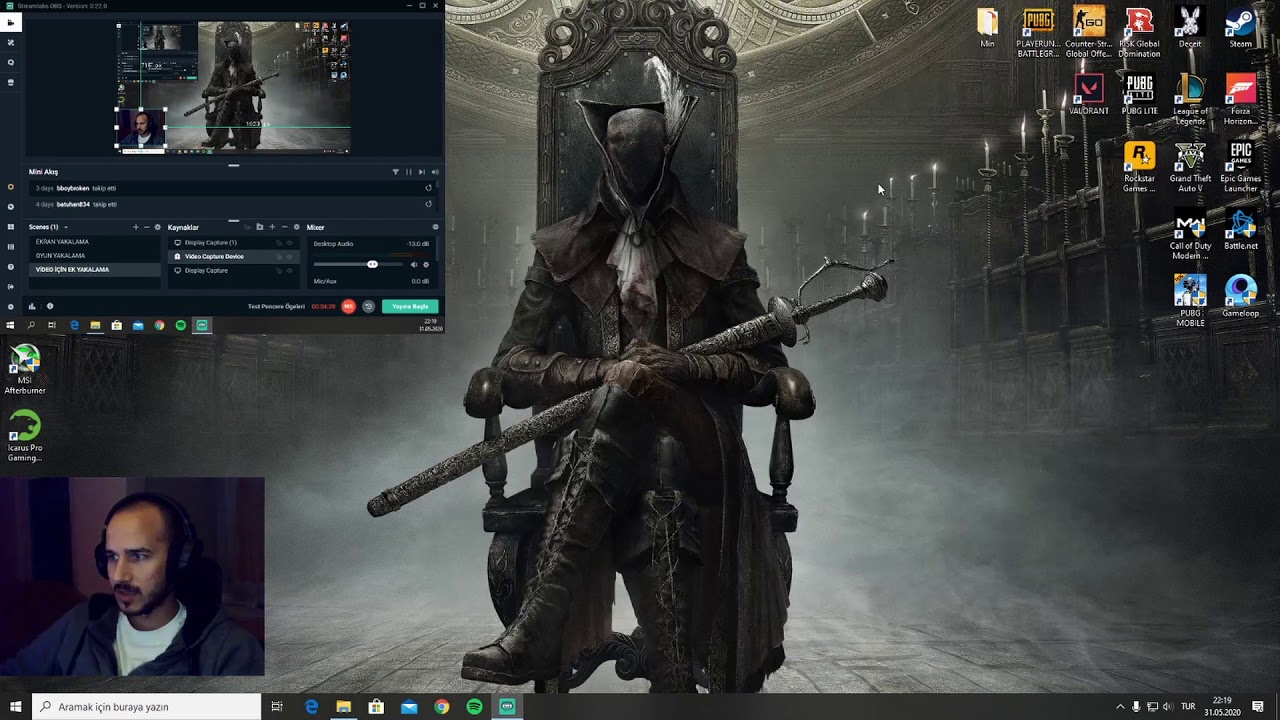Lock the bottom Display Capture source
This screenshot has width=1280, height=720.
click(279, 271)
